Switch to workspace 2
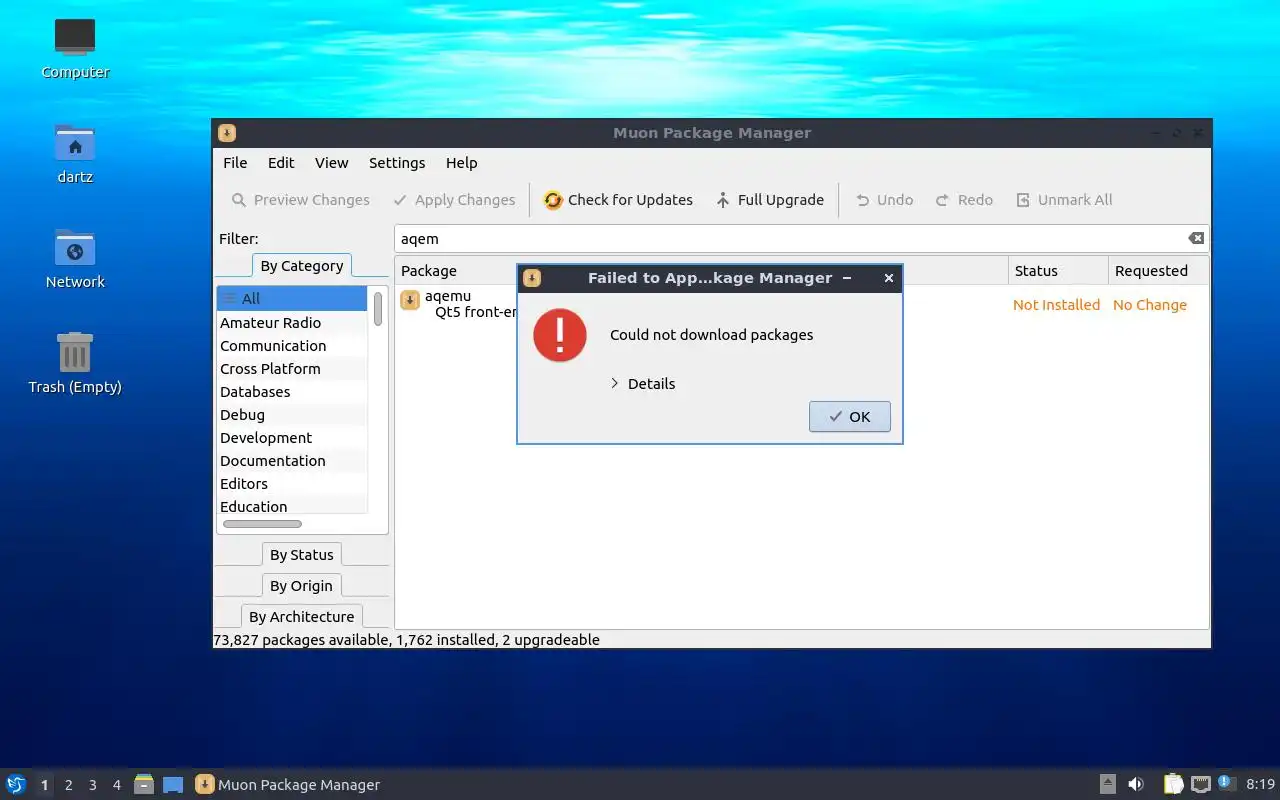The width and height of the screenshot is (1280, 800). (x=68, y=785)
